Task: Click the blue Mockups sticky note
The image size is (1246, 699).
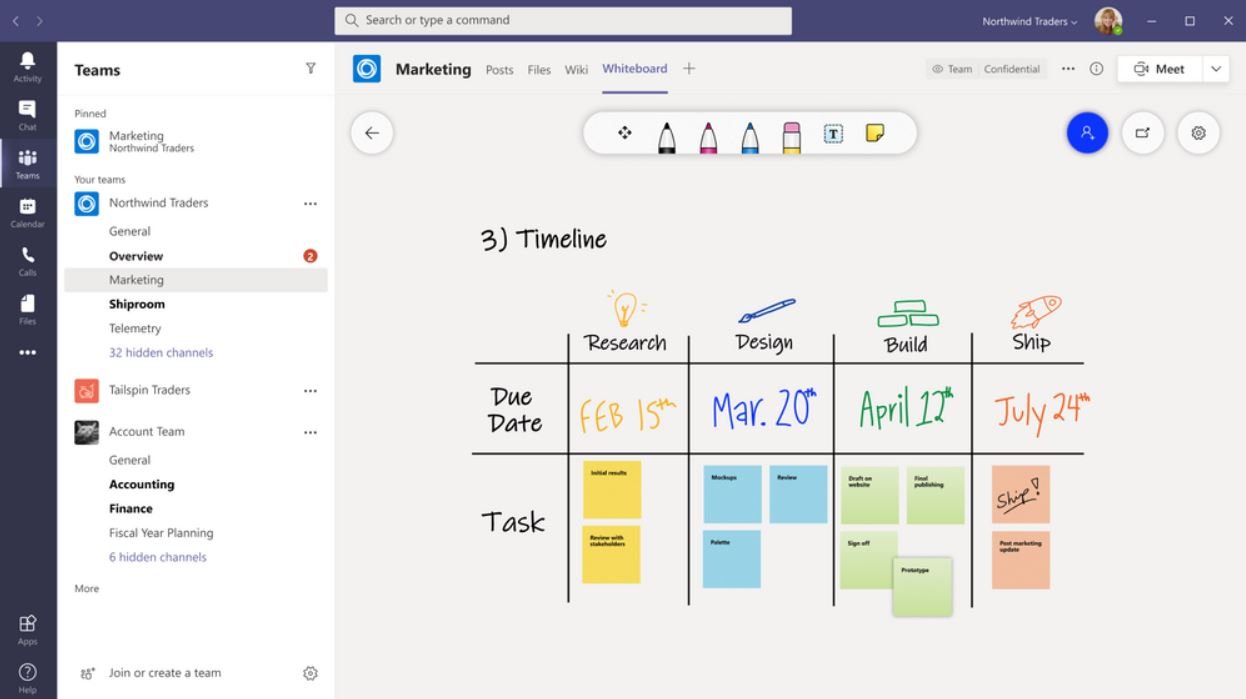Action: point(732,494)
